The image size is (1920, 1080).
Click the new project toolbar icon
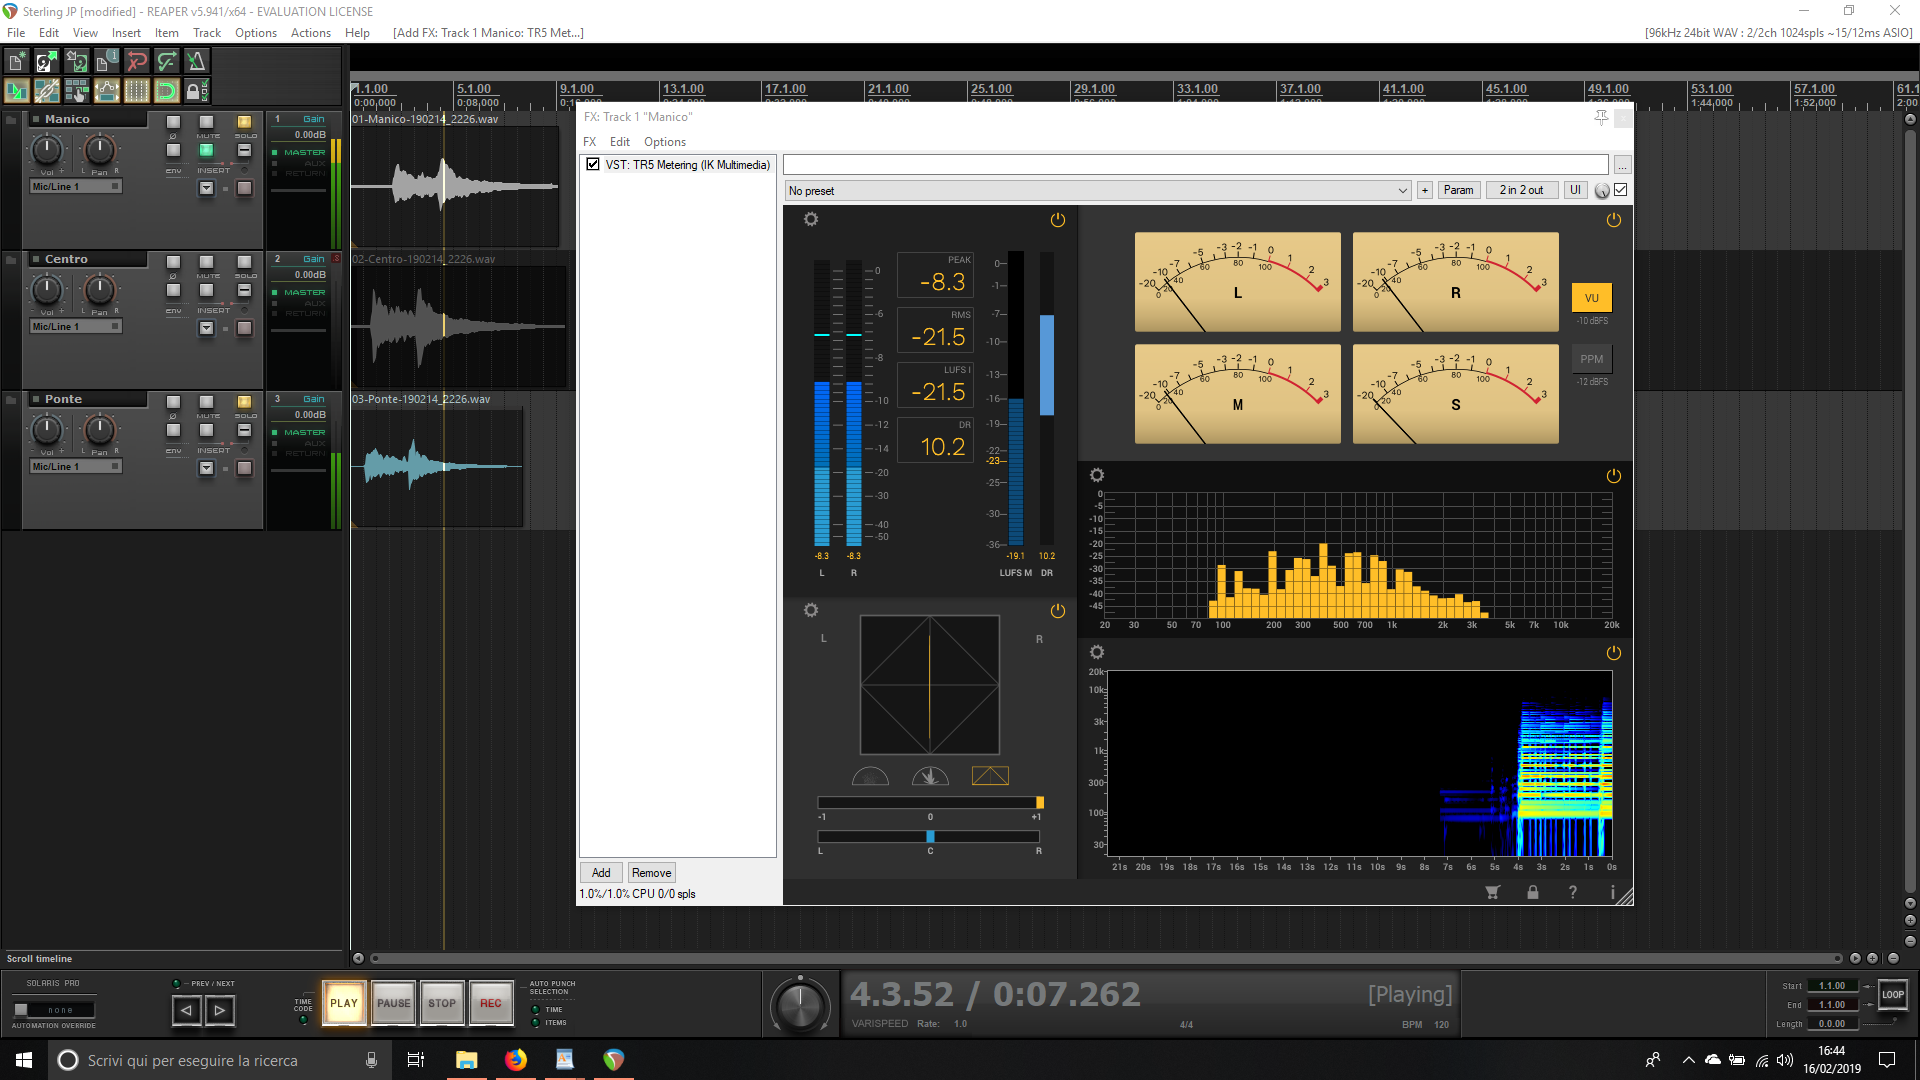[x=16, y=62]
